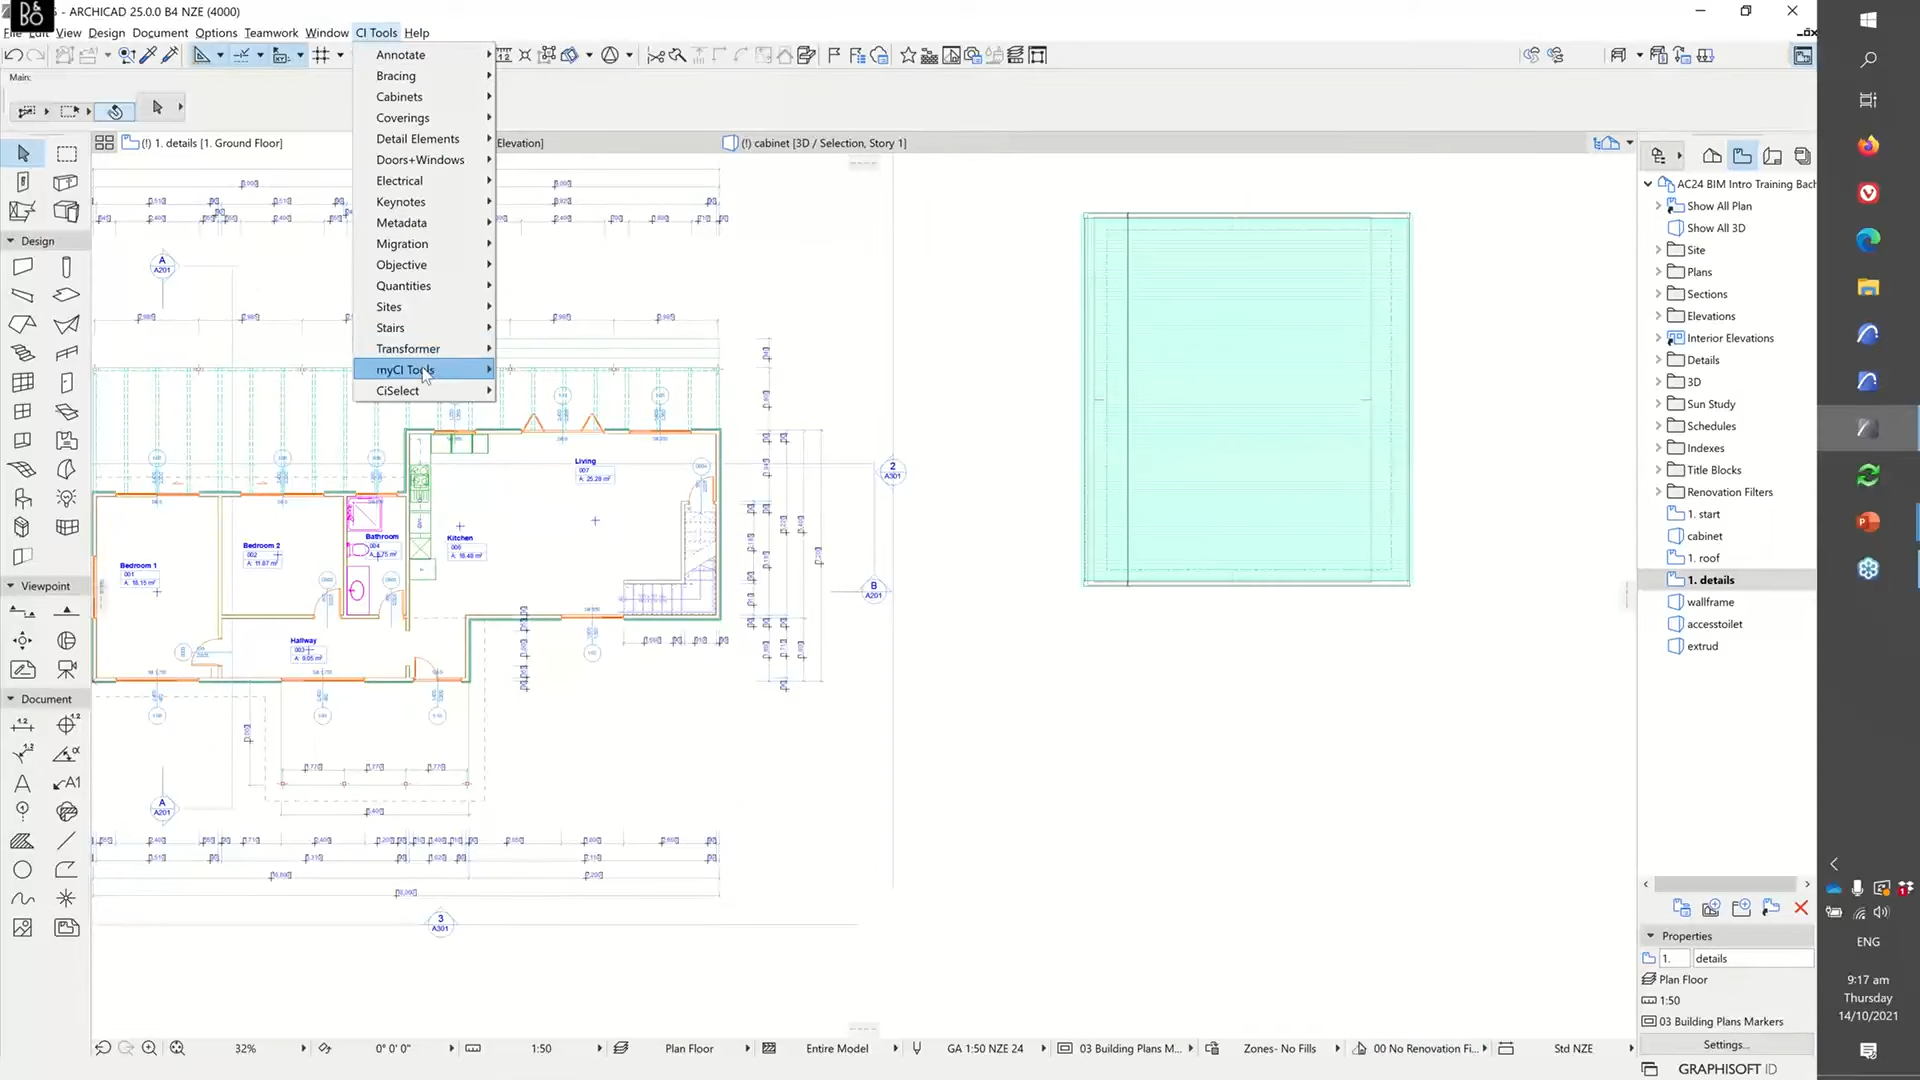1920x1080 pixels.
Task: Select the Line tool icon
Action: tap(65, 840)
